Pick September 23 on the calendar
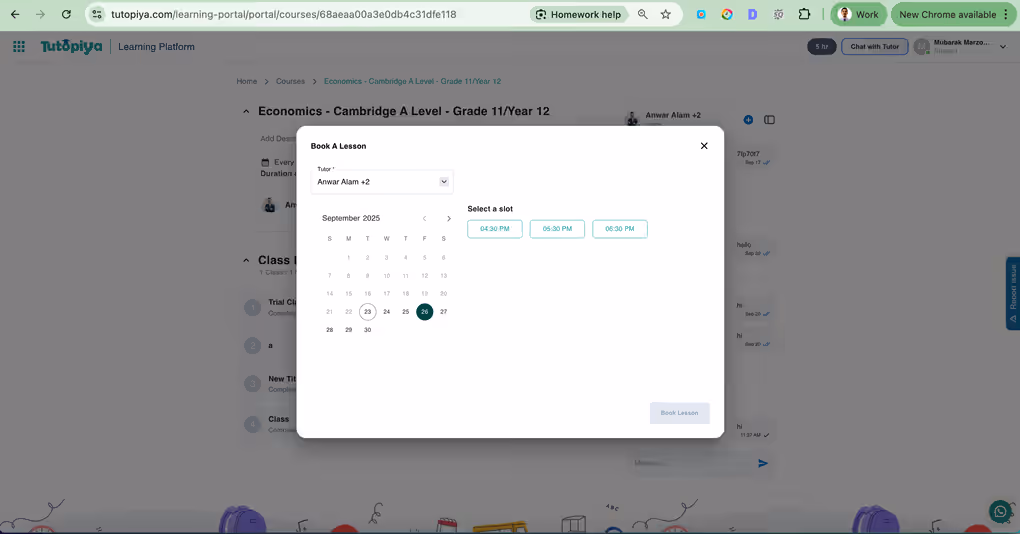This screenshot has width=1020, height=534. 368,312
